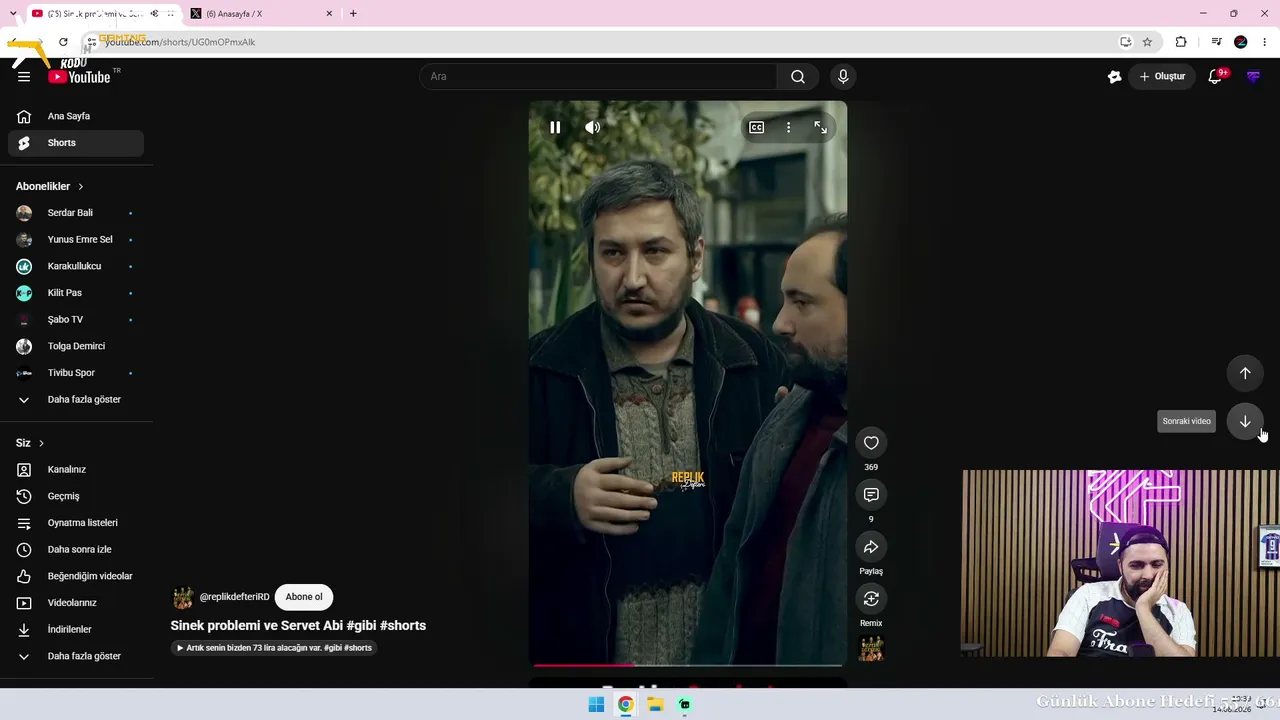Open Karakullukcu channel

[x=76, y=266]
